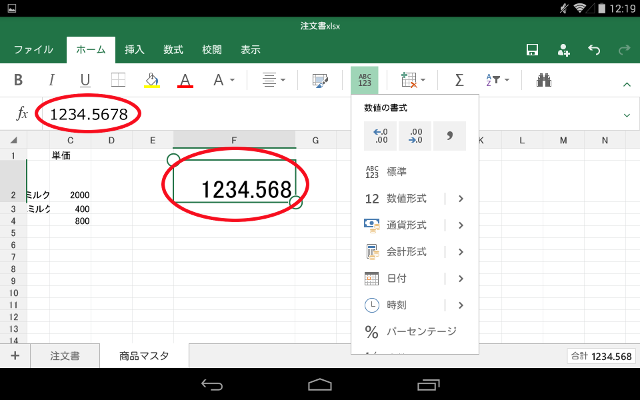The image size is (640, 400).
Task: Expand 日付 options arrow
Action: click(461, 278)
